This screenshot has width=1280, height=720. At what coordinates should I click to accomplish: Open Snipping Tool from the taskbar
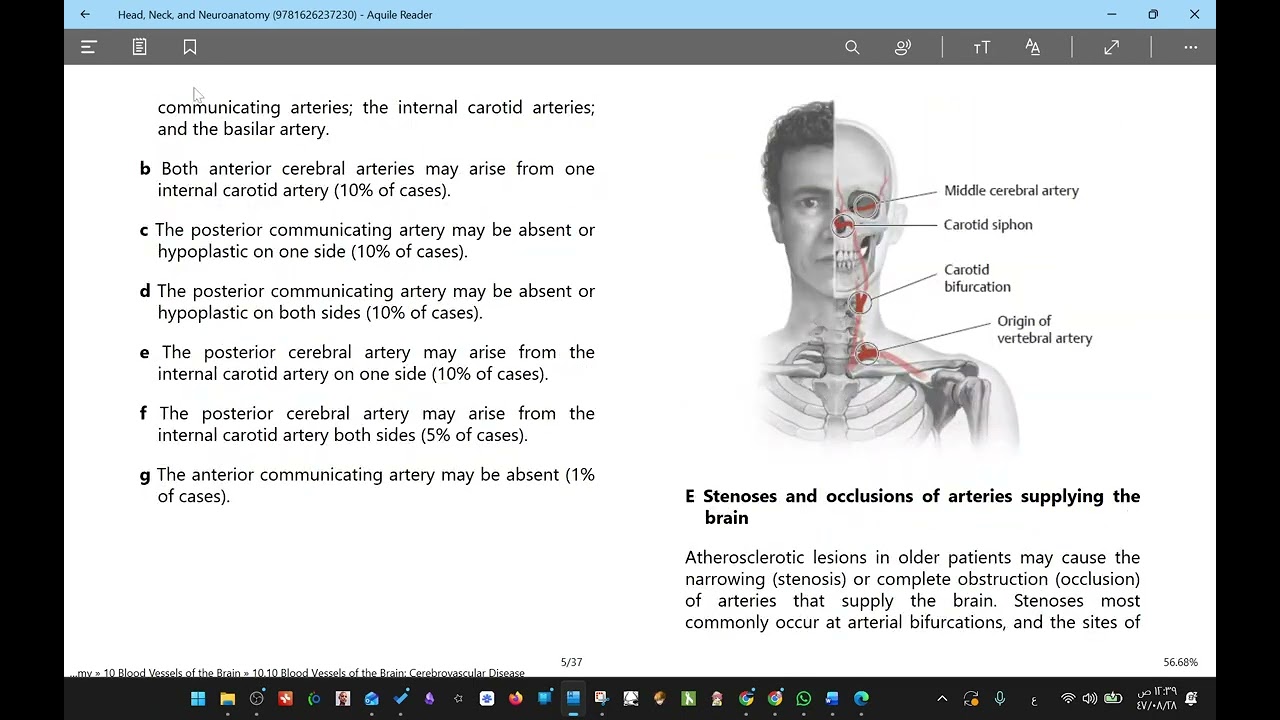[x=601, y=698]
